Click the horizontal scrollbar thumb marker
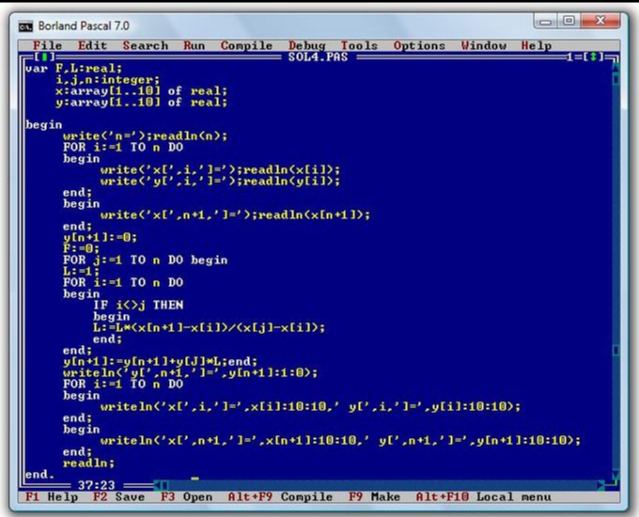The image size is (639, 517). point(165,485)
